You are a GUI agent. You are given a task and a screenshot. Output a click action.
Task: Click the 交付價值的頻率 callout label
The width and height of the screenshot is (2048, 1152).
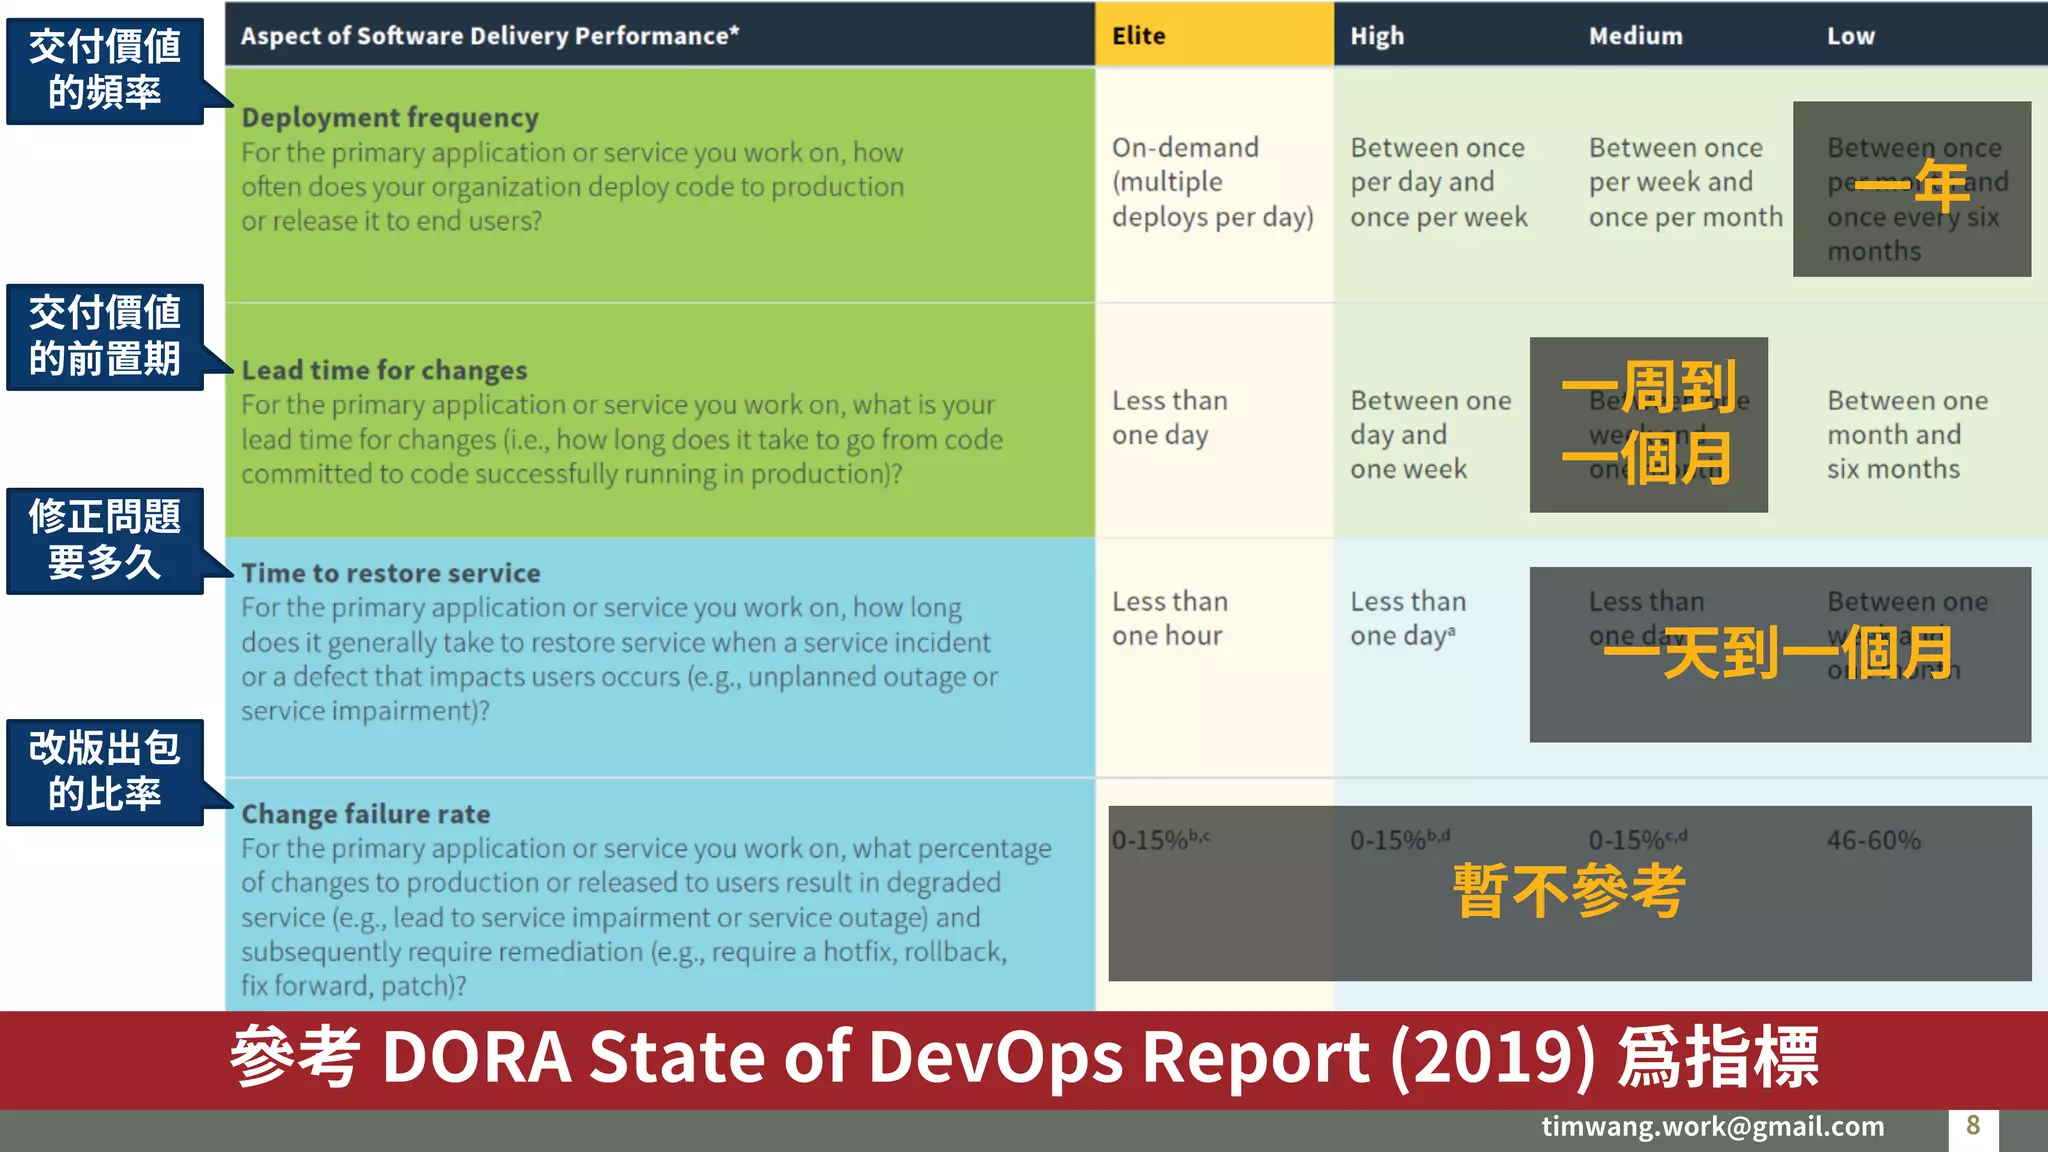(105, 70)
